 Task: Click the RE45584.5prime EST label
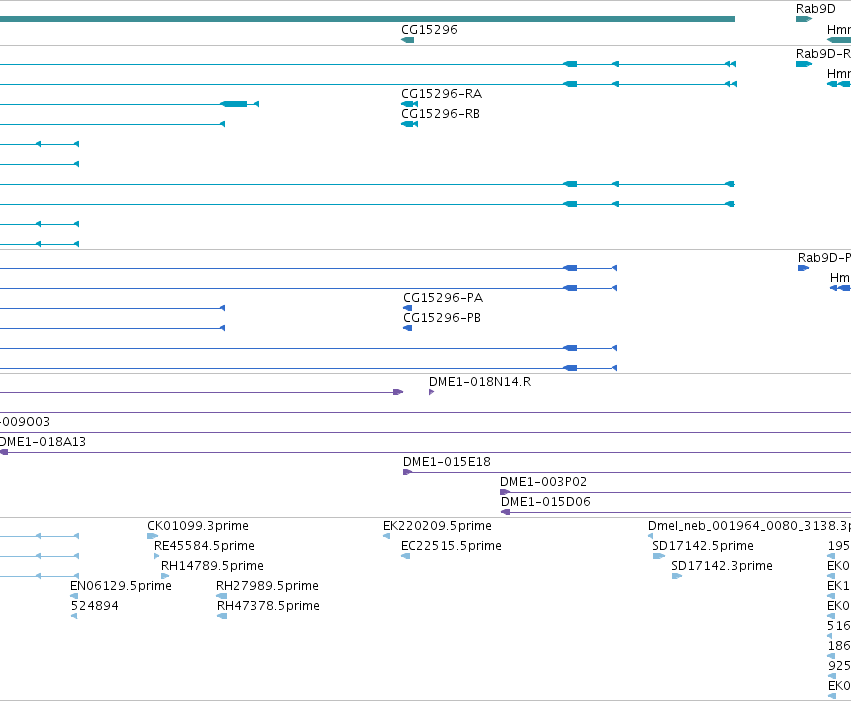[x=204, y=546]
